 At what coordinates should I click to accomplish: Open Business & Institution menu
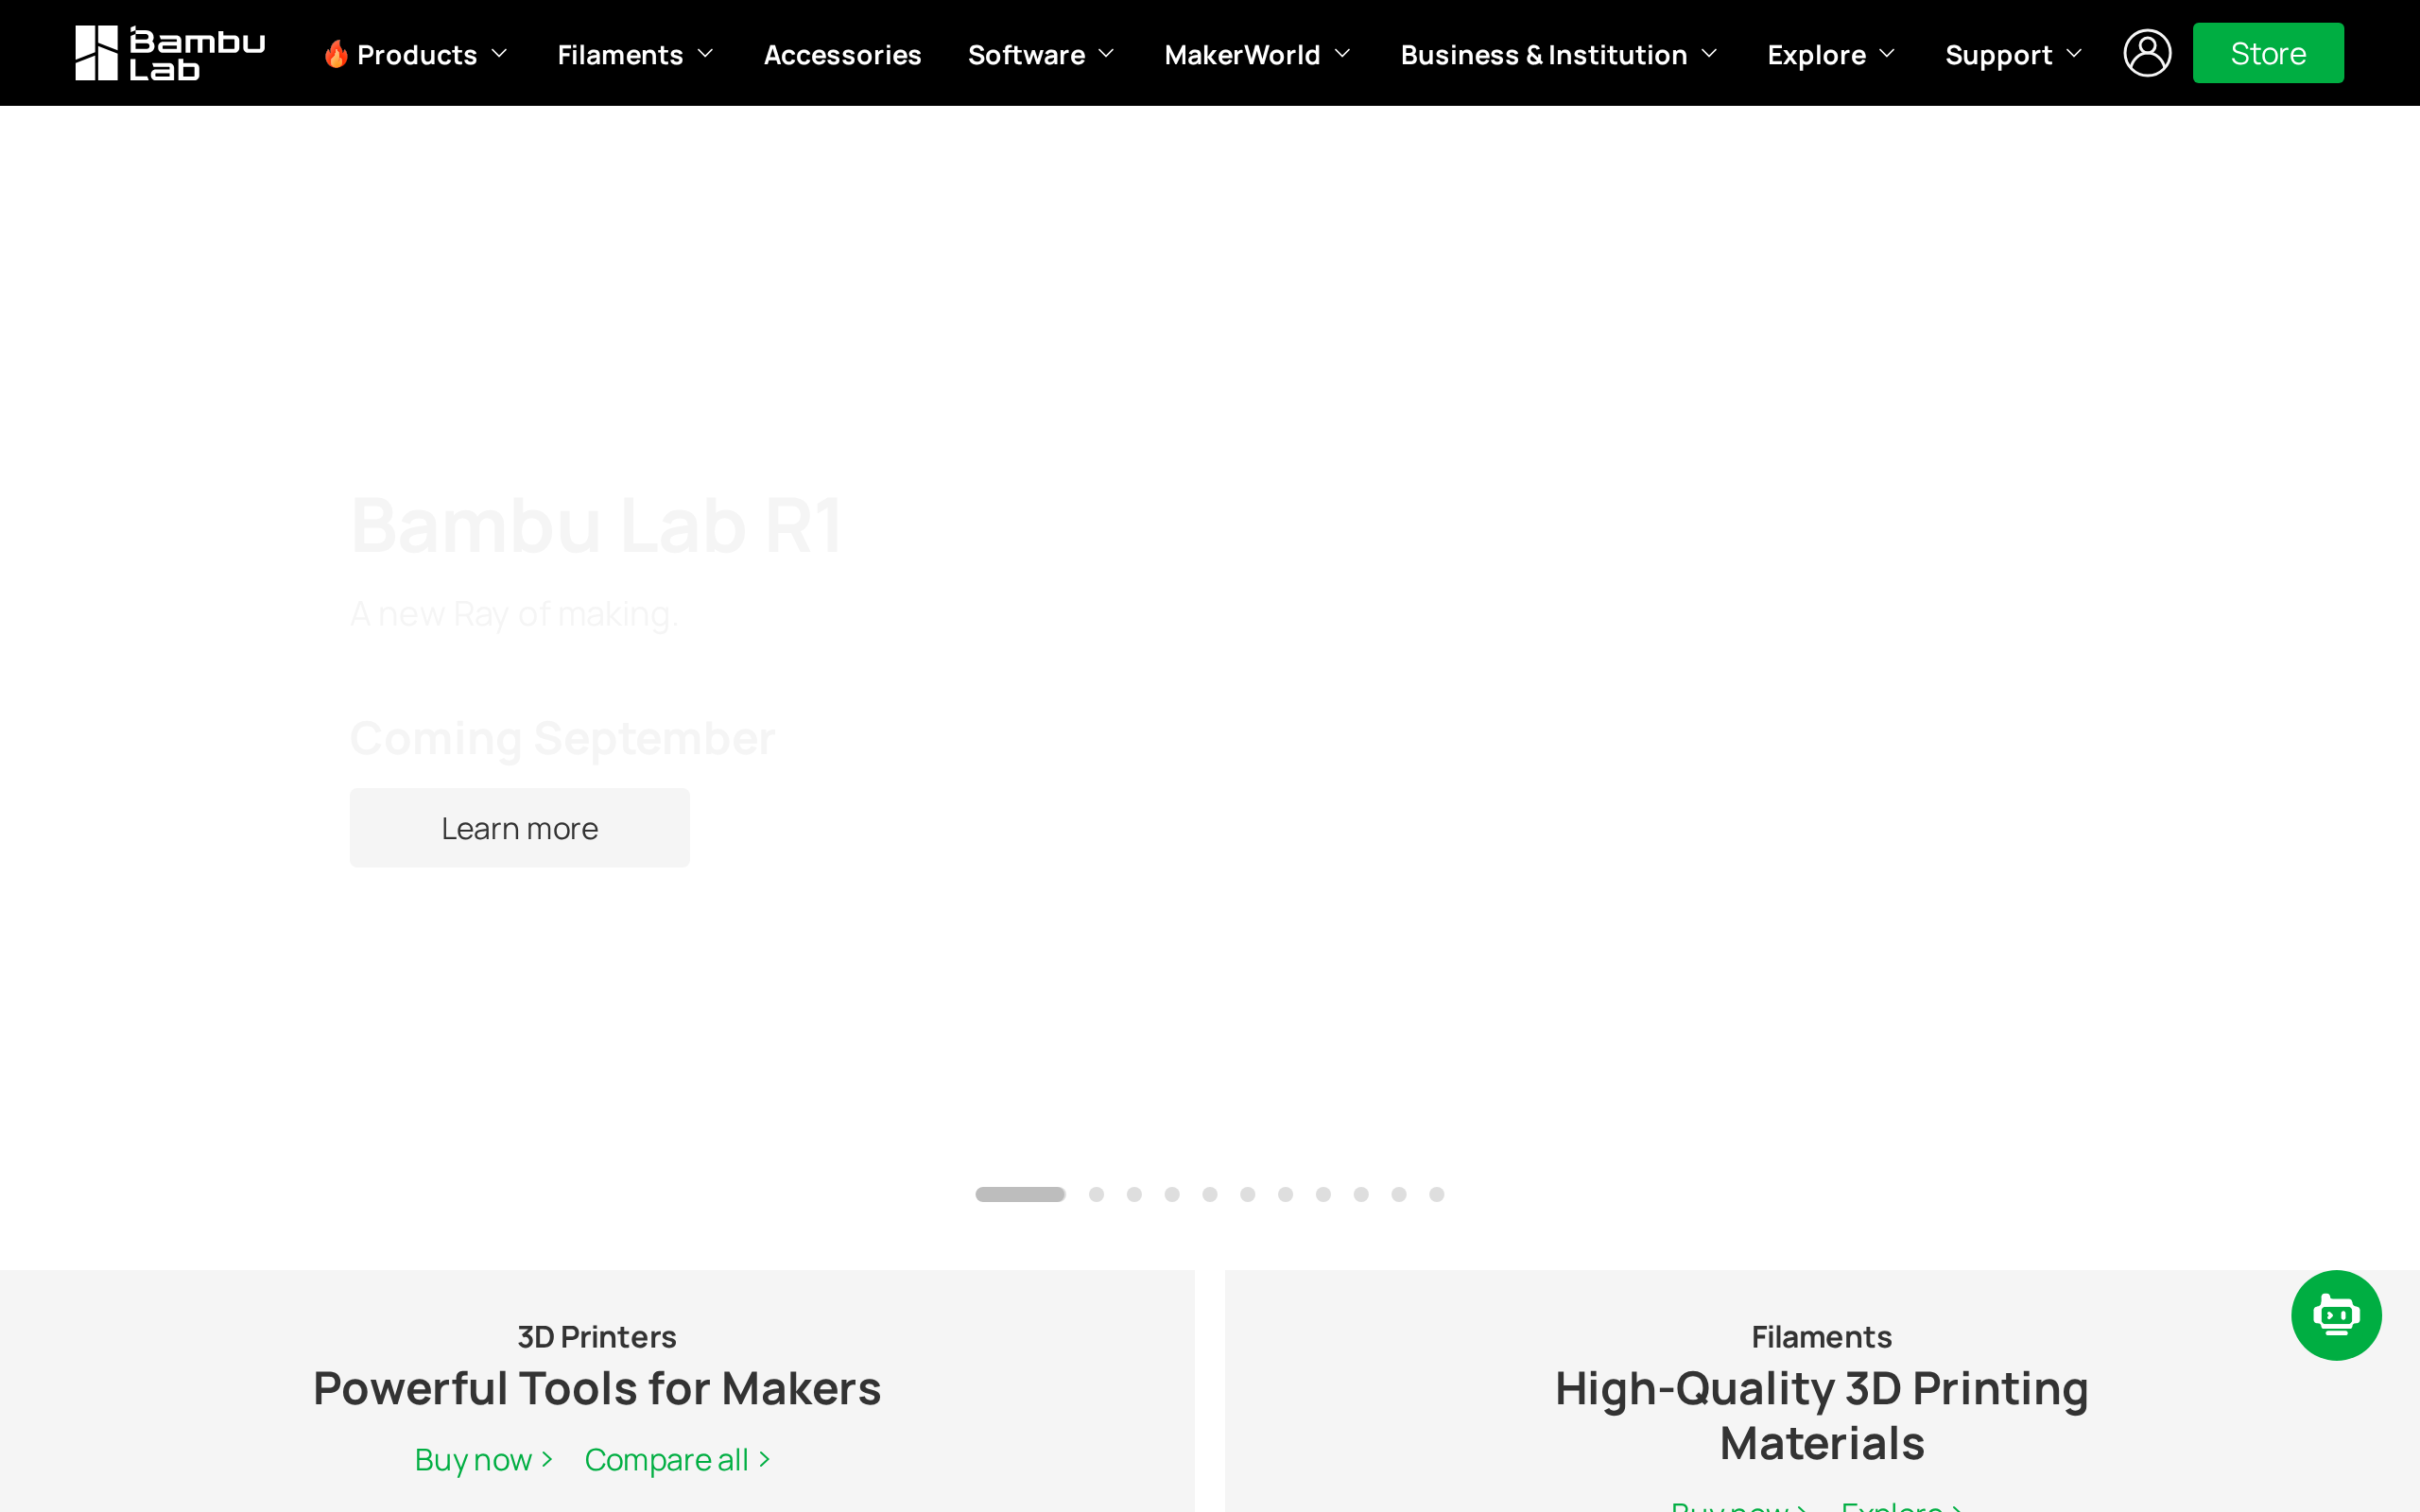click(1544, 54)
